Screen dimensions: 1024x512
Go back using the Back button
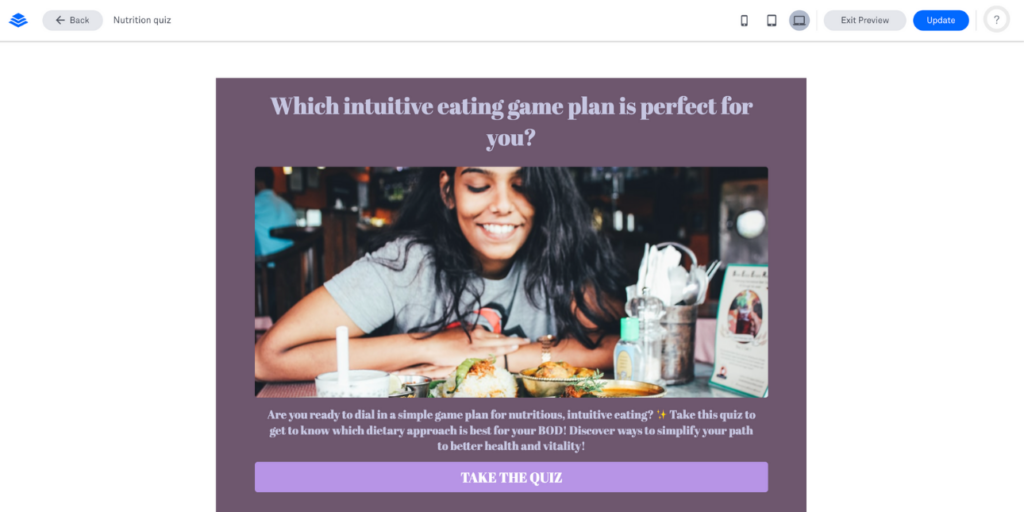(x=72, y=20)
